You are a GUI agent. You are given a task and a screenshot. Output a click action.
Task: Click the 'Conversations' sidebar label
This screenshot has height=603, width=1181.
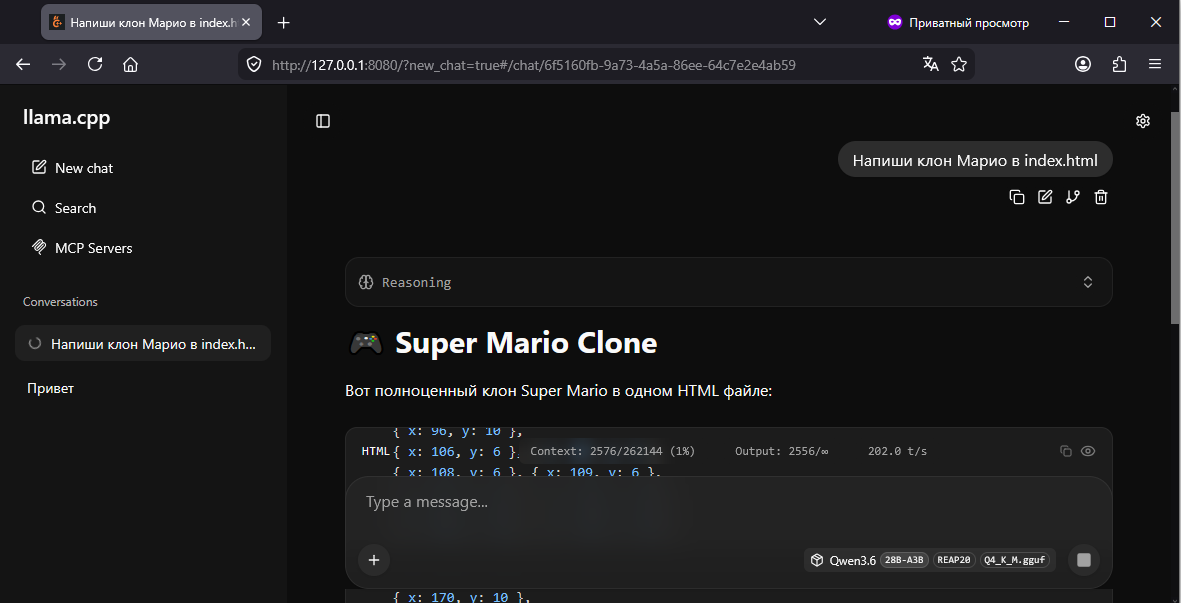point(60,302)
